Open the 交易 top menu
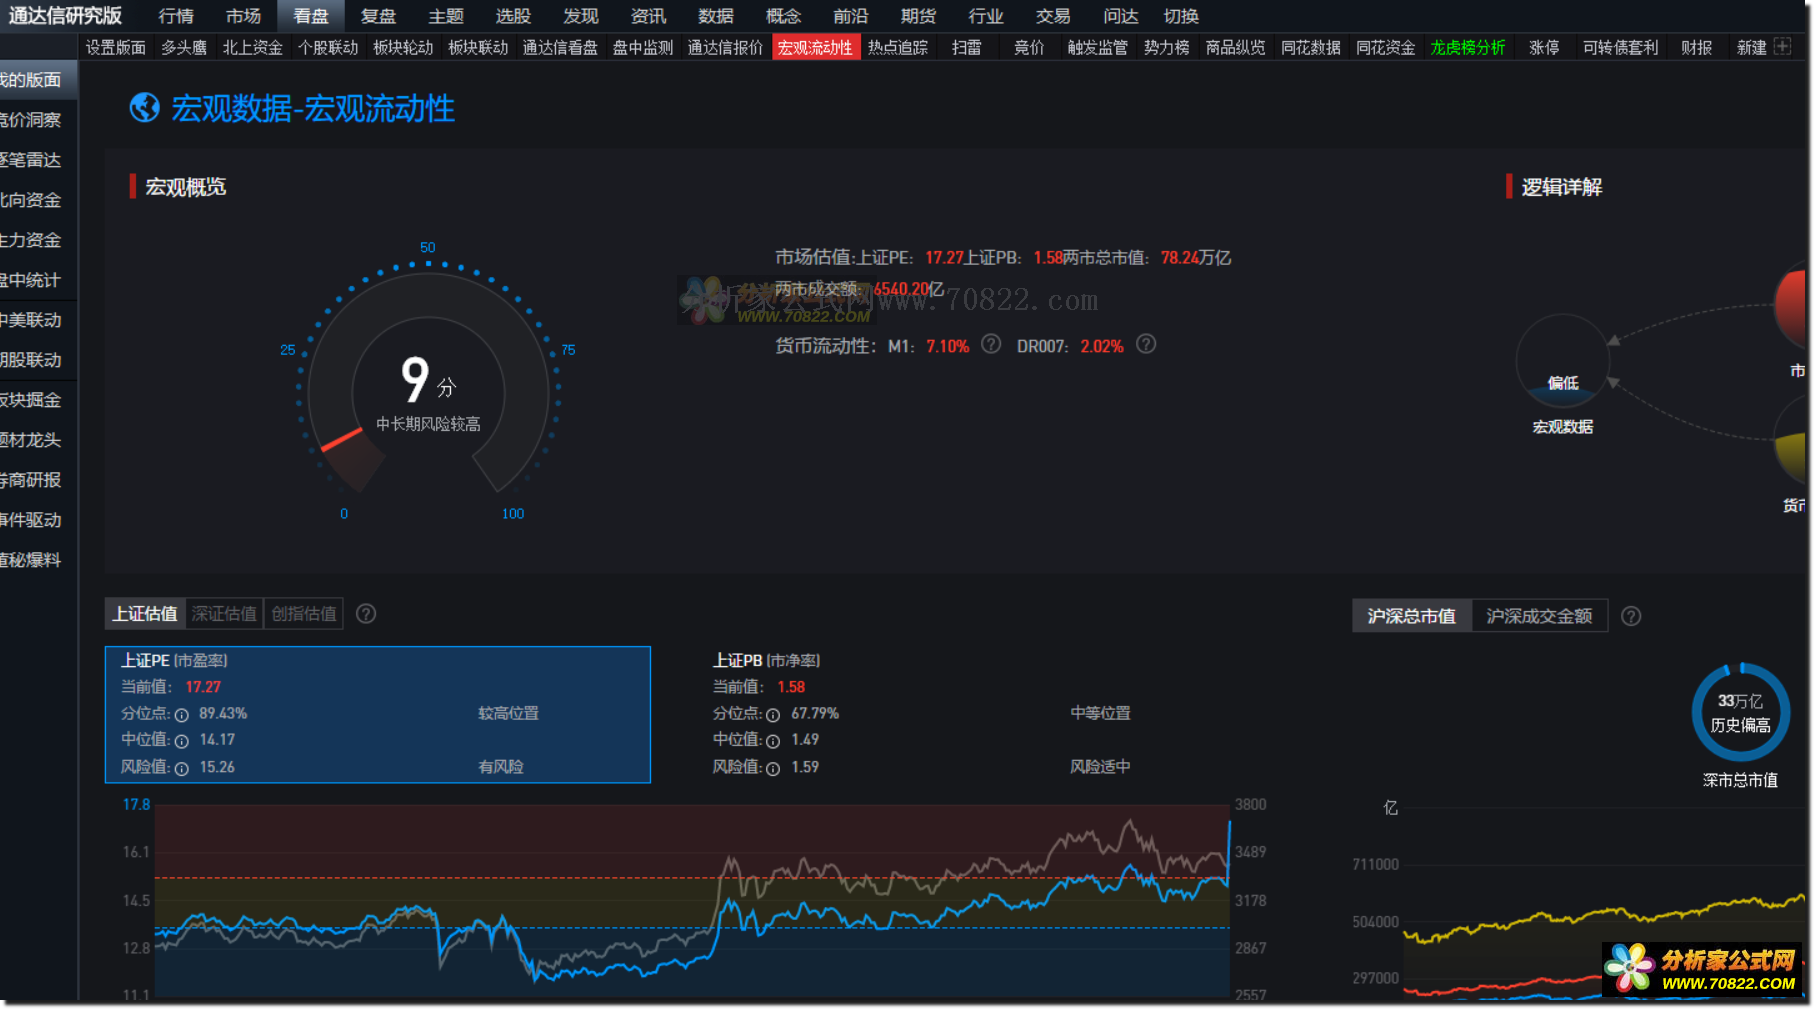 tap(1053, 16)
